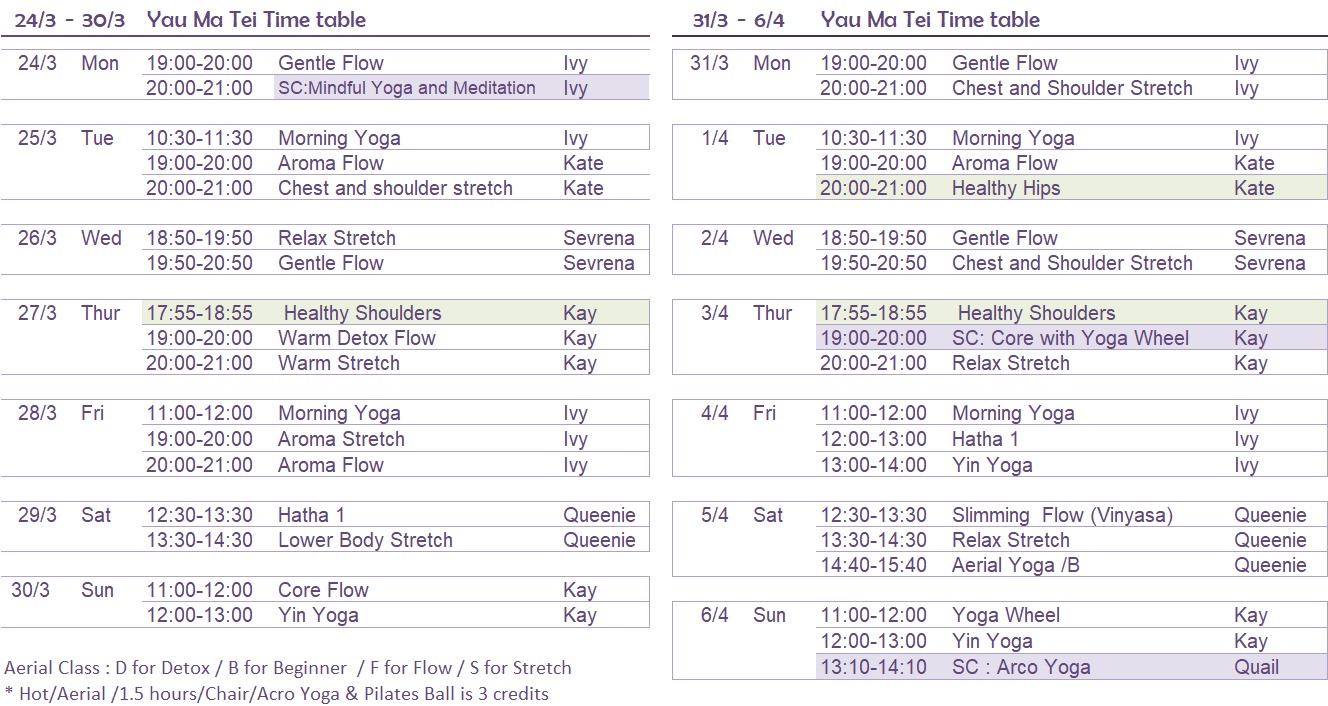Select Core Flow on Sunday 30/3
1328x706 pixels.
(323, 590)
